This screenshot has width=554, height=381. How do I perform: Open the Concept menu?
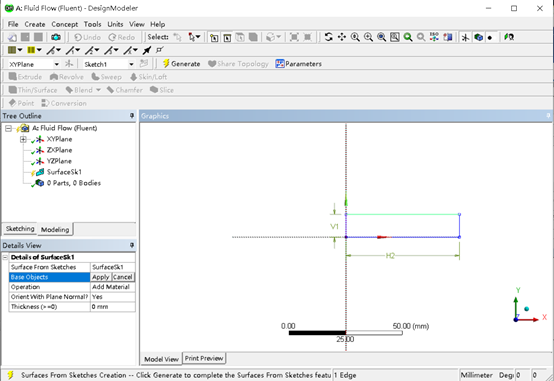pyautogui.click(x=65, y=24)
